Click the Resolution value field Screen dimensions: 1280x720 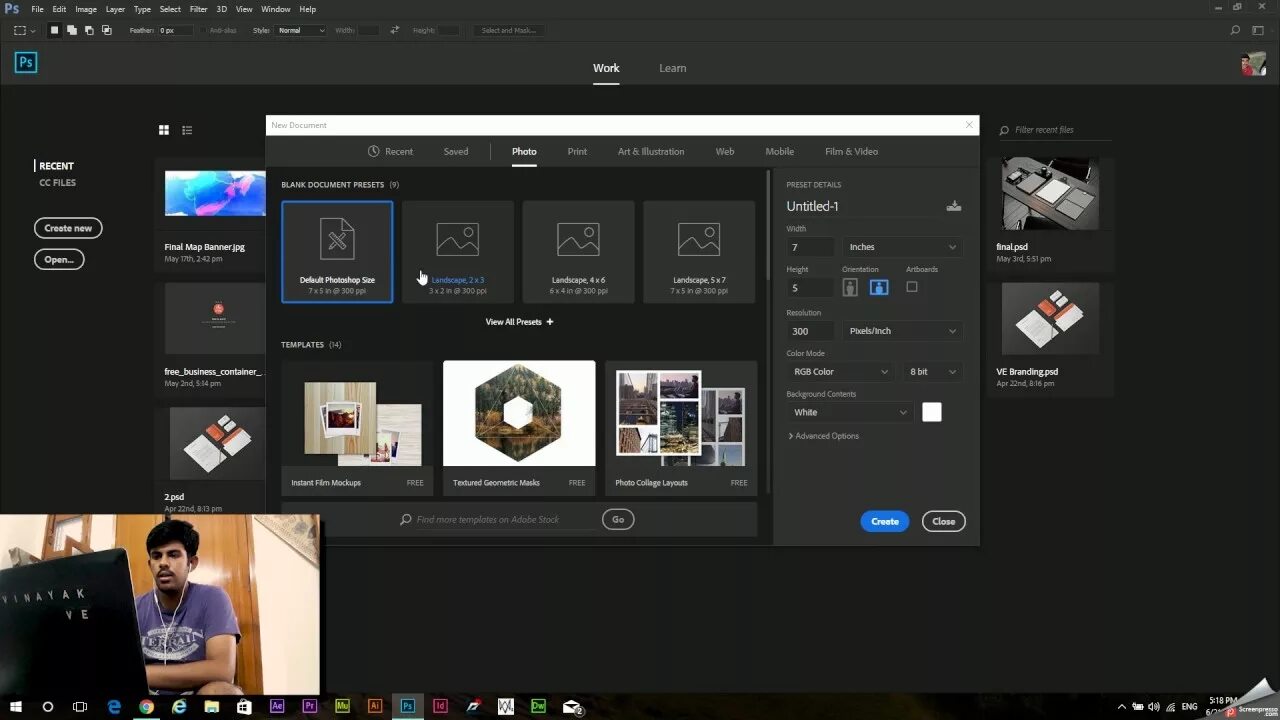point(810,331)
